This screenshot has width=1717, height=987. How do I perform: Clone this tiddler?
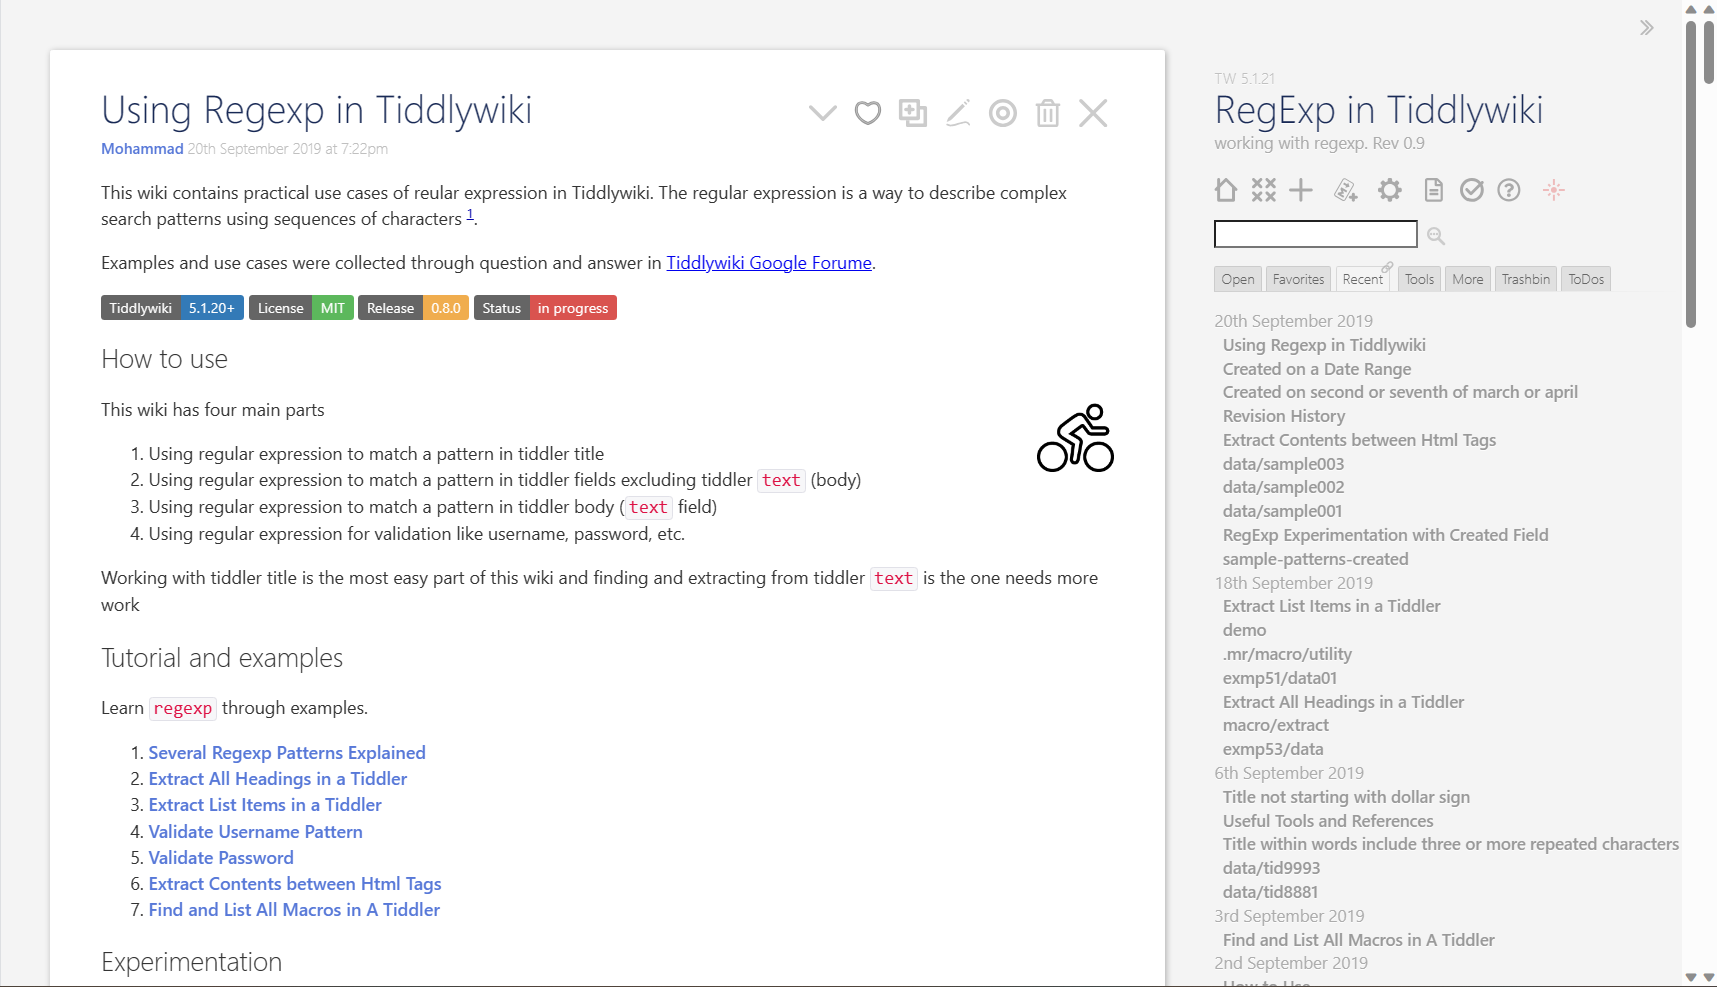[913, 113]
